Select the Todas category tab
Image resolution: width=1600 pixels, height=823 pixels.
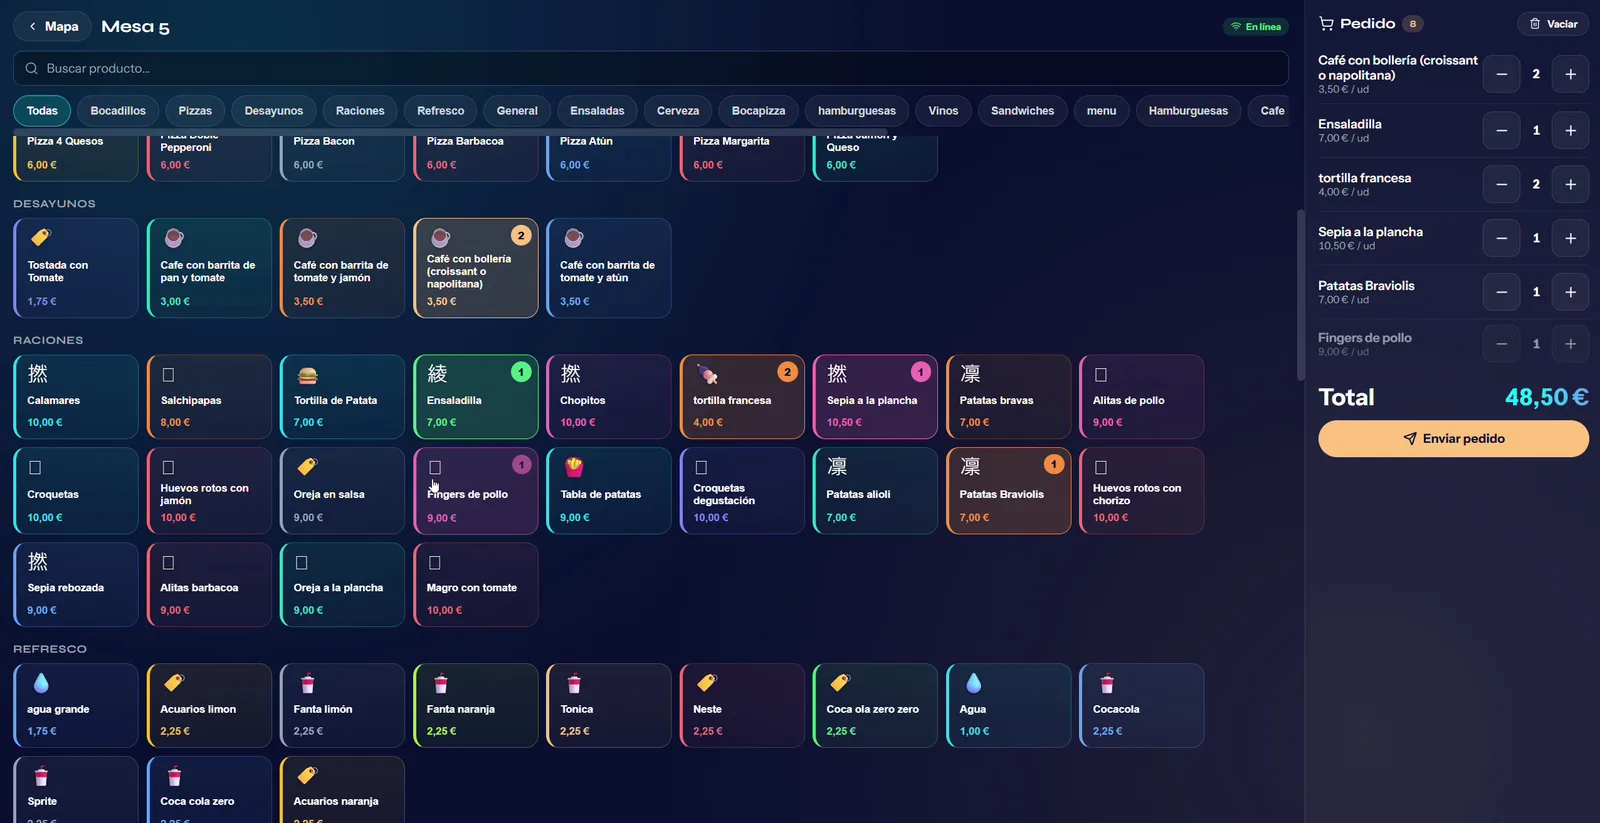(x=42, y=111)
